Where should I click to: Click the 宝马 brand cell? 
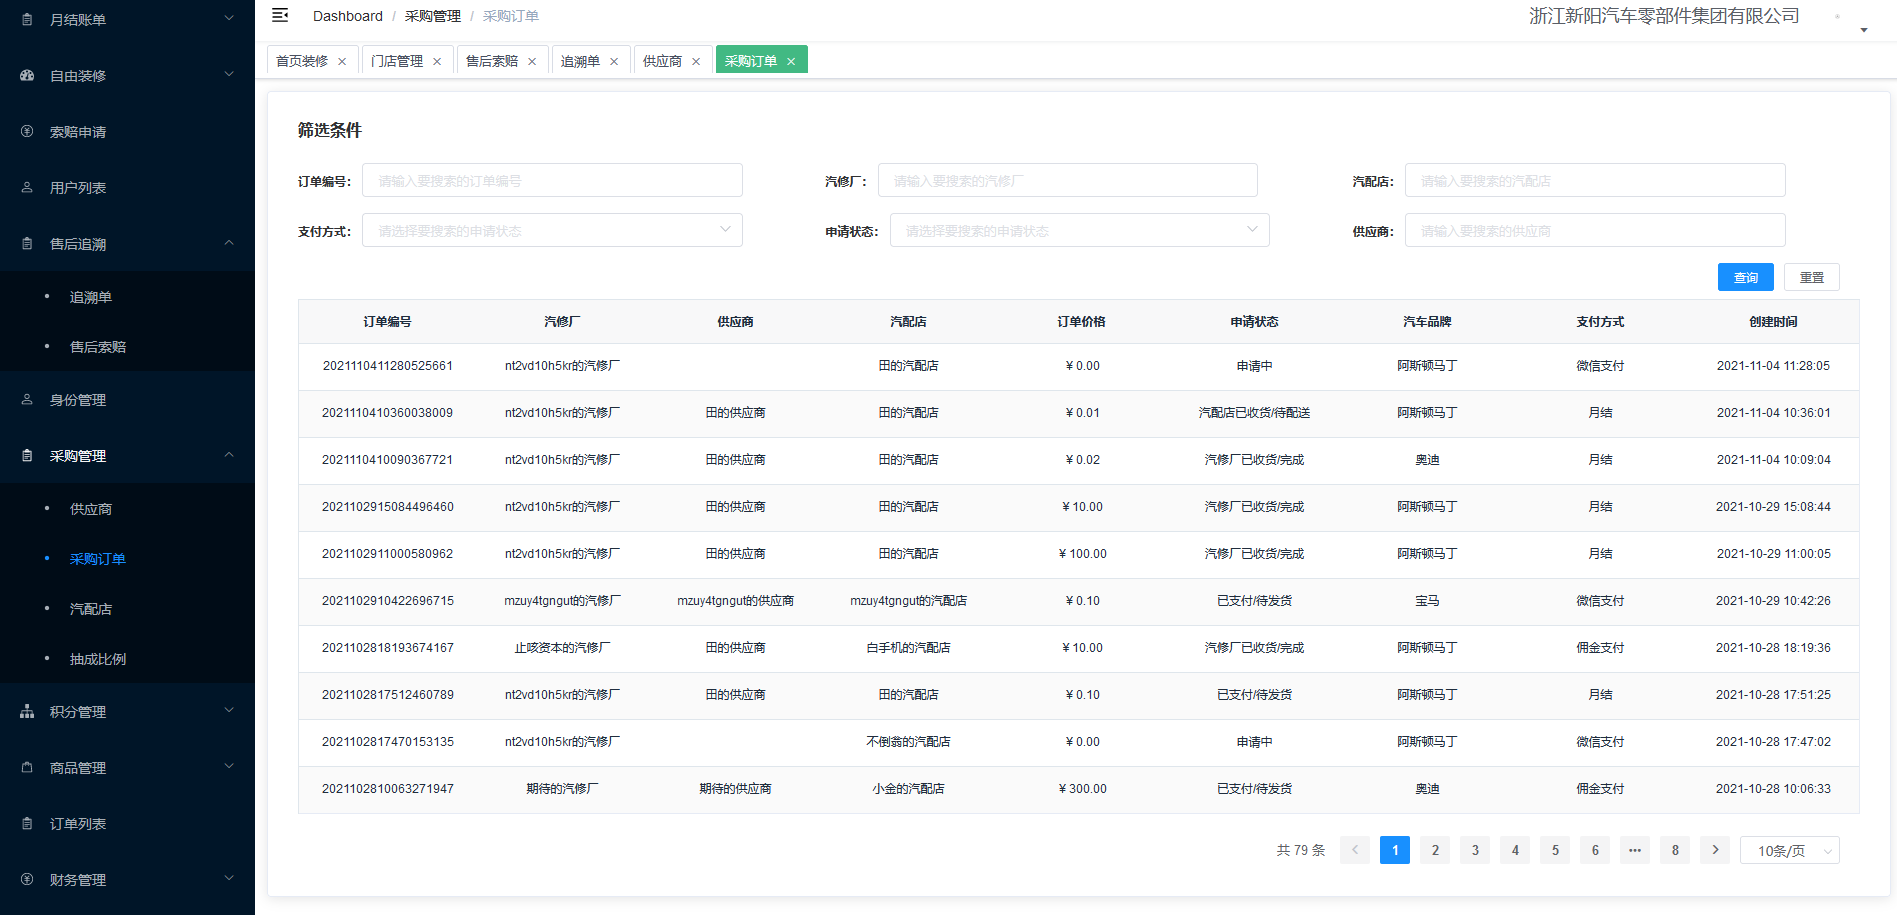coord(1427,601)
